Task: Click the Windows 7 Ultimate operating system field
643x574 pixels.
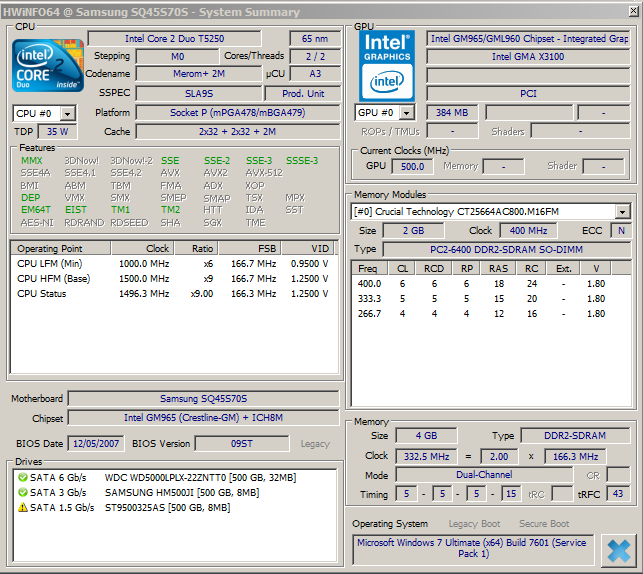Action: (473, 548)
